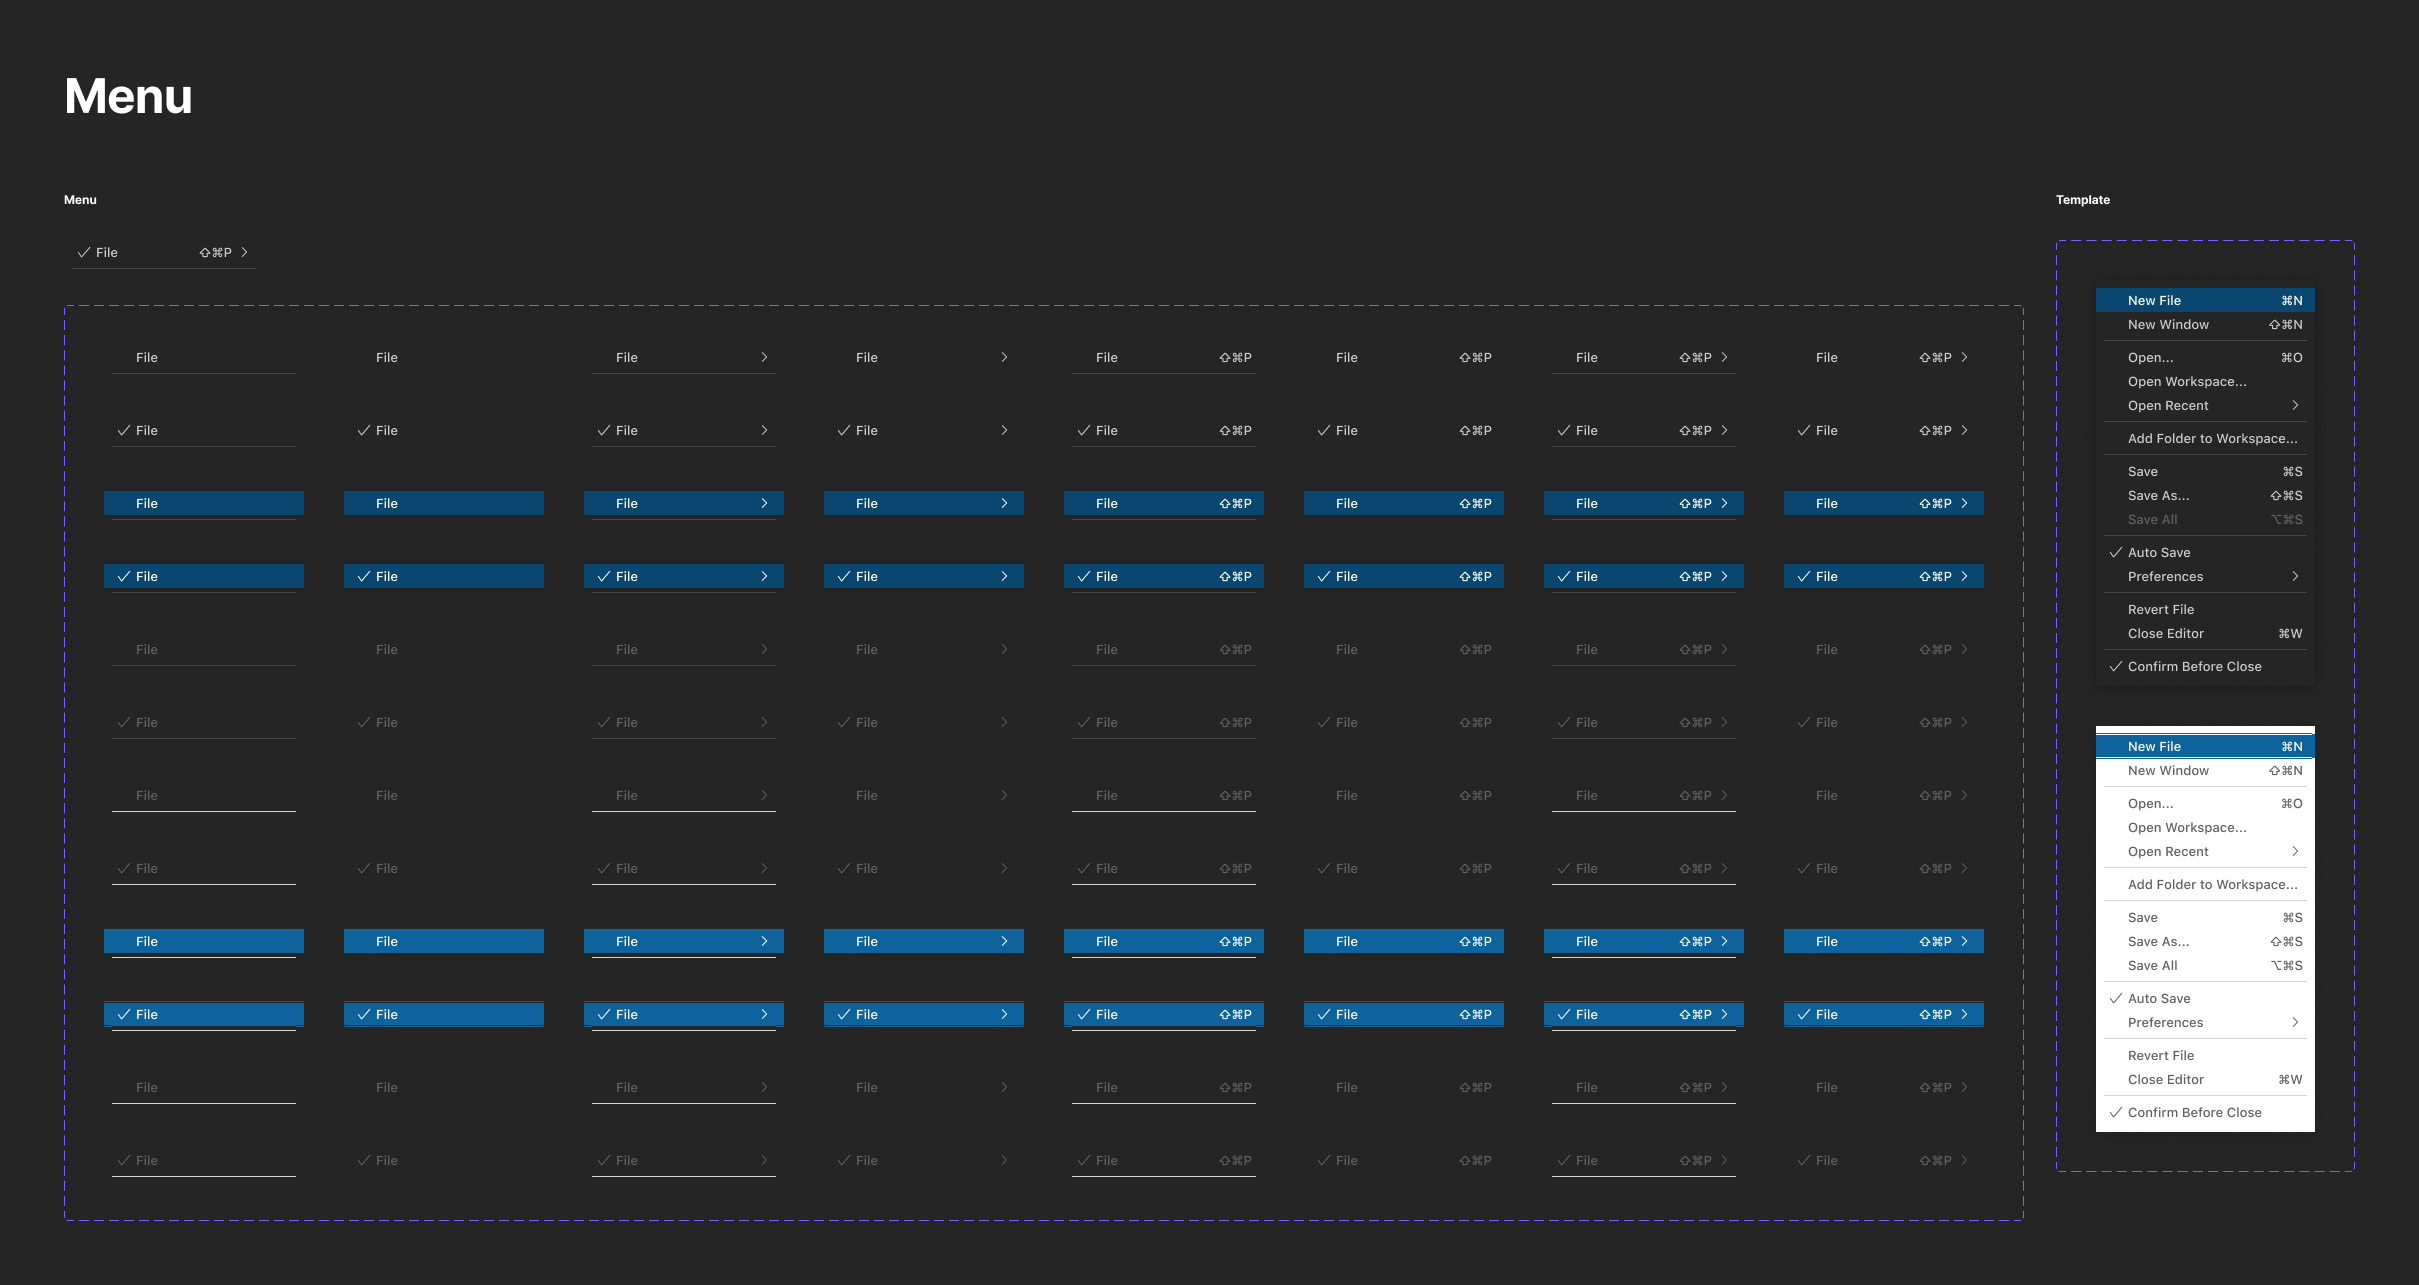Click ⌘W shortcut icon in dark template menu

pos(2290,634)
